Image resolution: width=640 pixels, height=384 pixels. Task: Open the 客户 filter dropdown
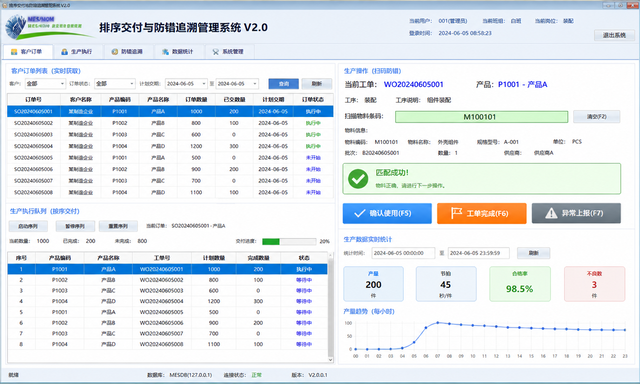pyautogui.click(x=45, y=84)
